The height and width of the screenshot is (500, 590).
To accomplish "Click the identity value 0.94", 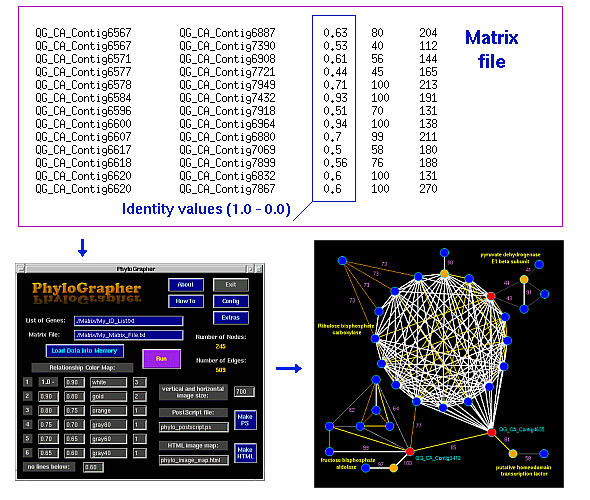I will tap(335, 124).
